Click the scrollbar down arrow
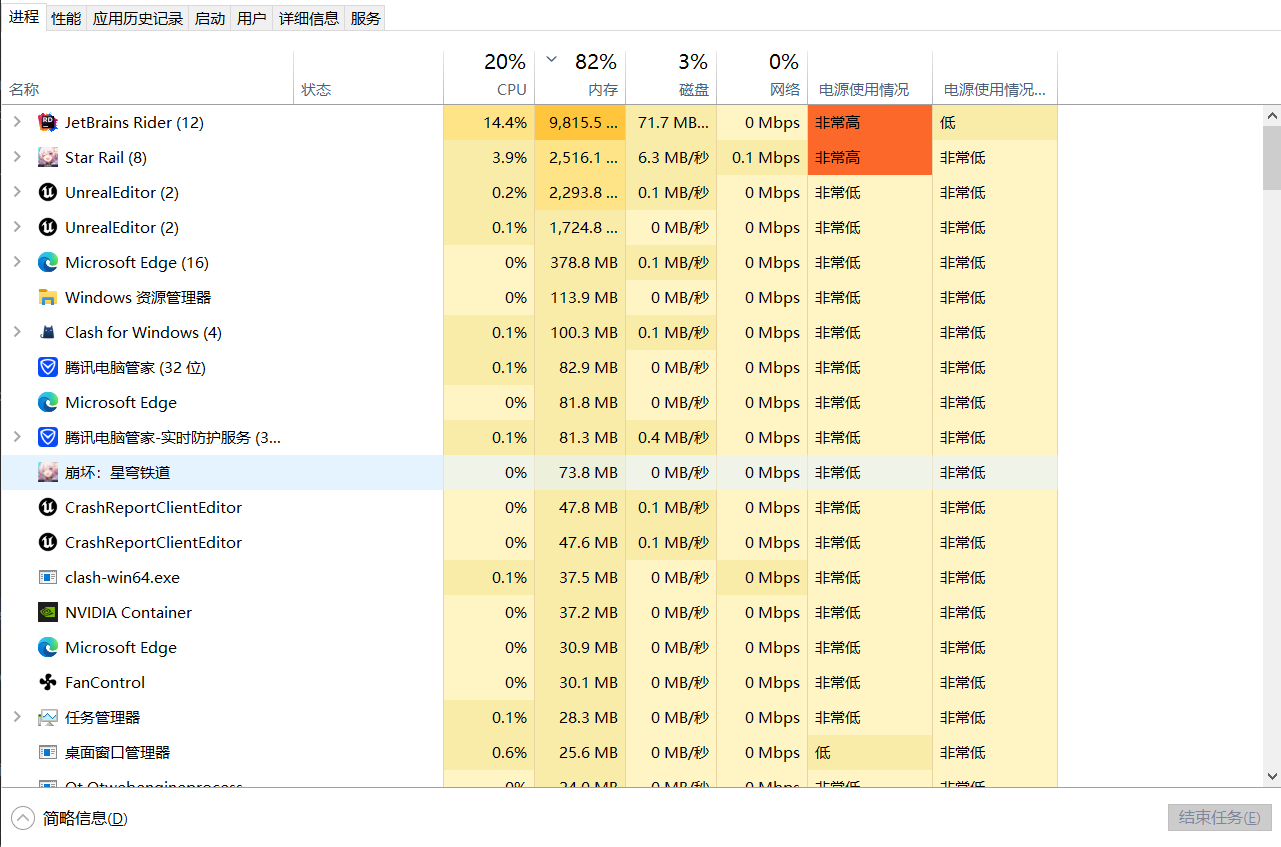 pyautogui.click(x=1272, y=776)
